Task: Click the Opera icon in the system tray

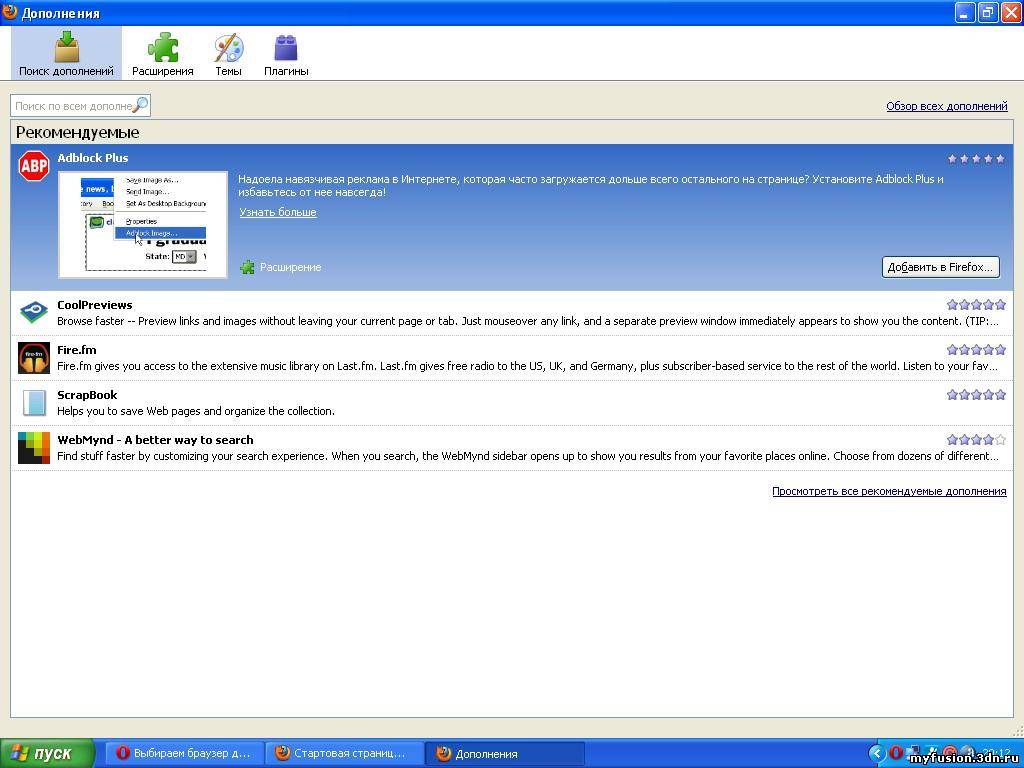Action: [x=896, y=753]
